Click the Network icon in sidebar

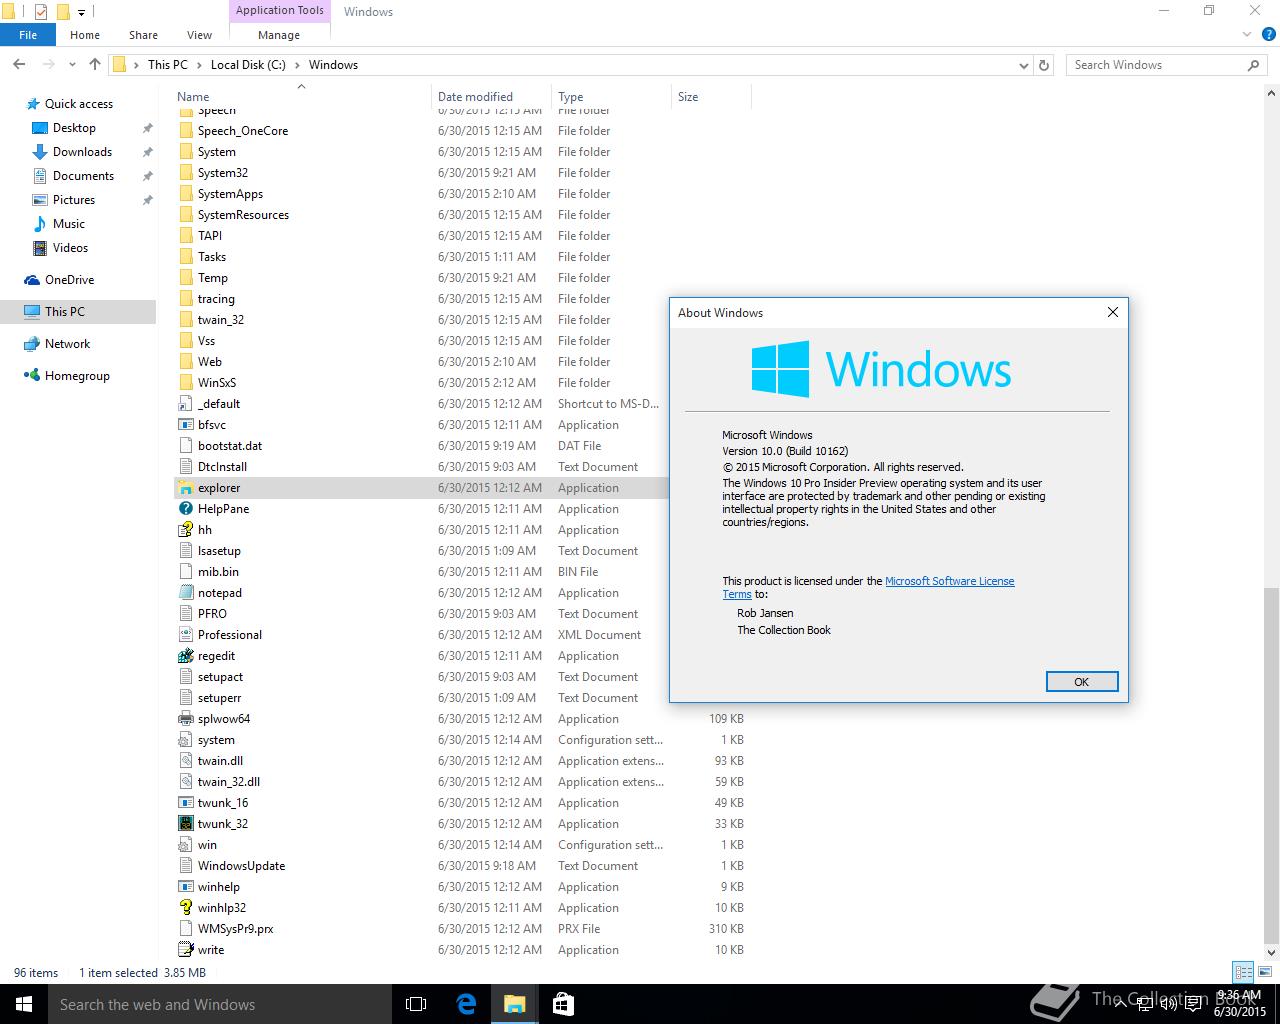click(31, 344)
